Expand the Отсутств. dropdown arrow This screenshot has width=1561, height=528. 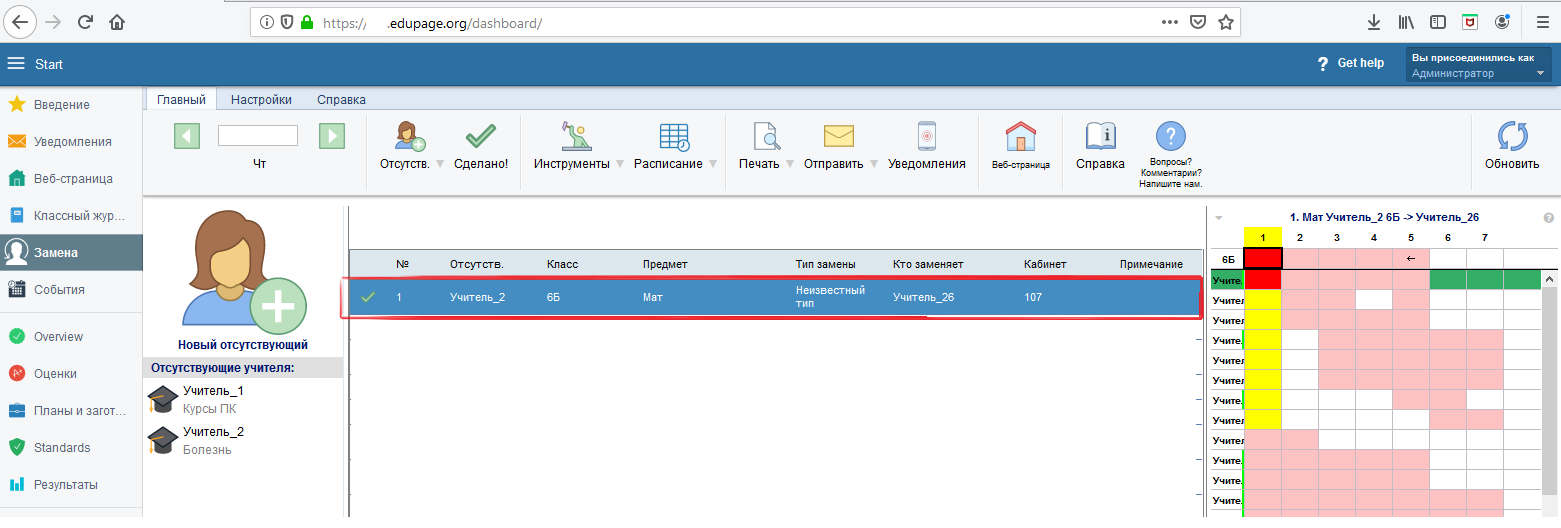(439, 165)
